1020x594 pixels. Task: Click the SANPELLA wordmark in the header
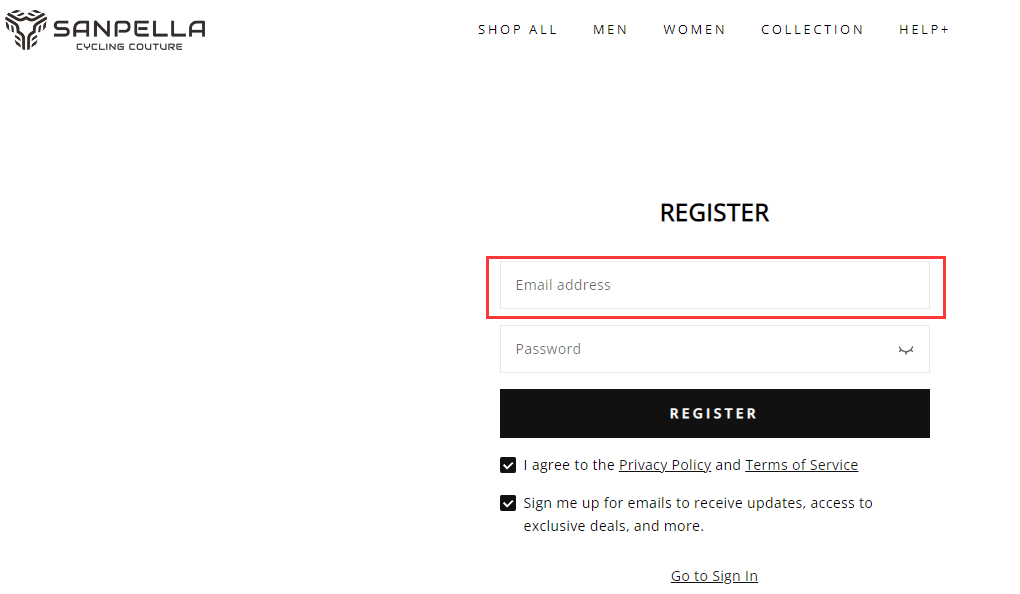130,27
